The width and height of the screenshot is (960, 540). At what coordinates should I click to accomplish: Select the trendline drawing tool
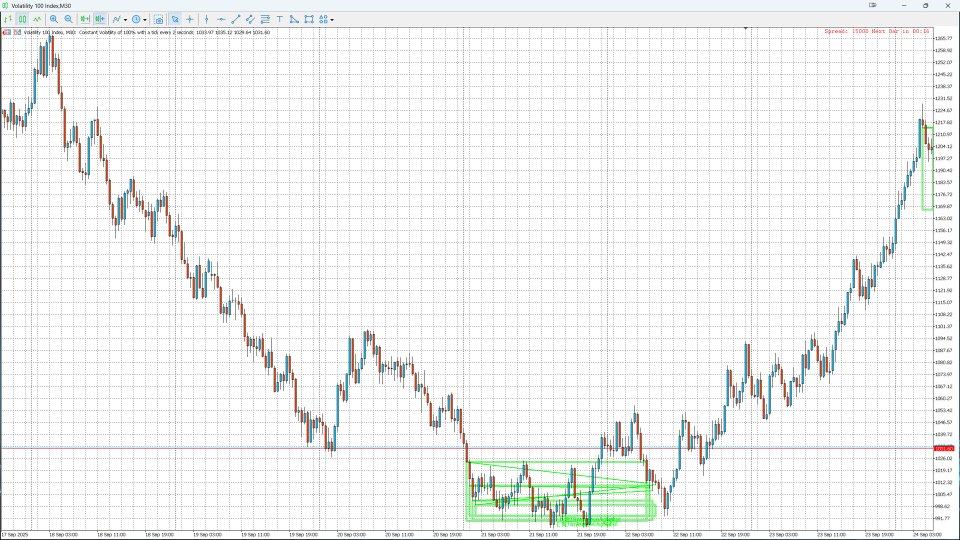click(236, 20)
